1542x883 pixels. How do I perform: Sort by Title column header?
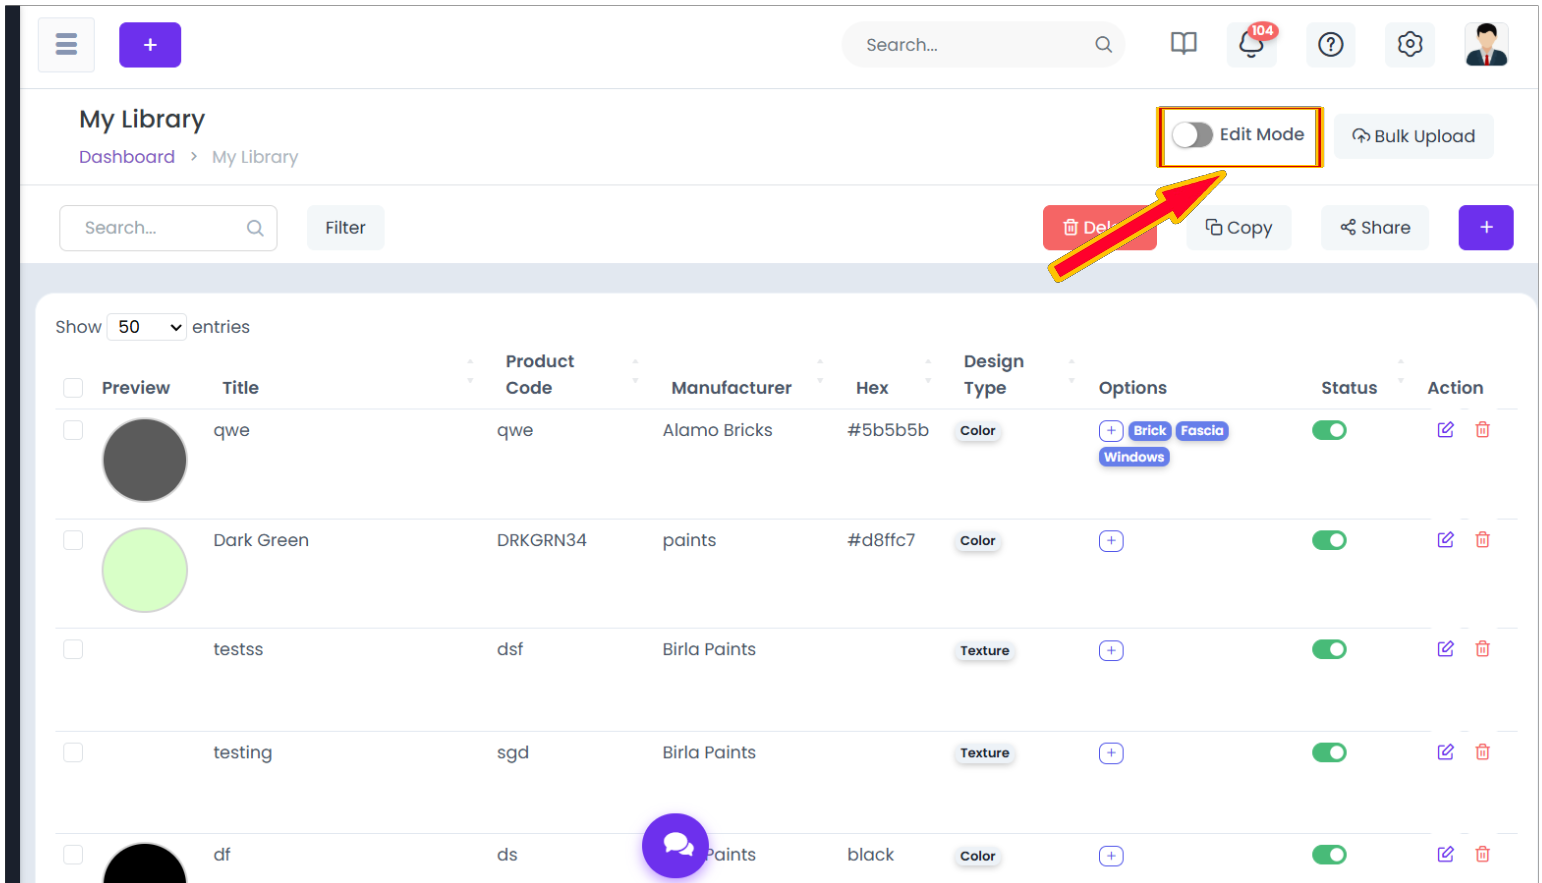point(240,388)
